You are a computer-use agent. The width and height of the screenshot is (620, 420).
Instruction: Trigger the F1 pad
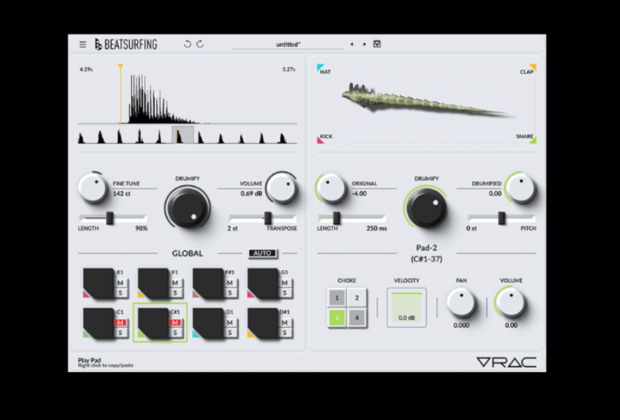click(x=153, y=283)
